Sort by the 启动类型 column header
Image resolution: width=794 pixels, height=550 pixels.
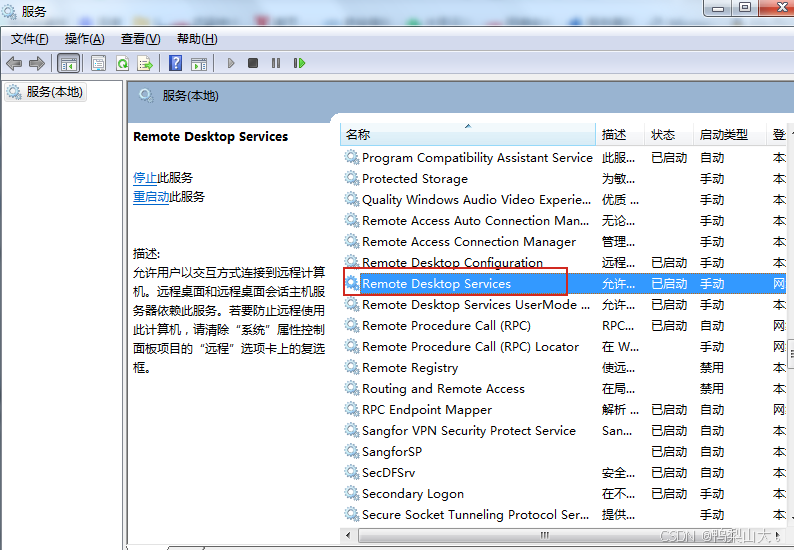click(x=723, y=134)
